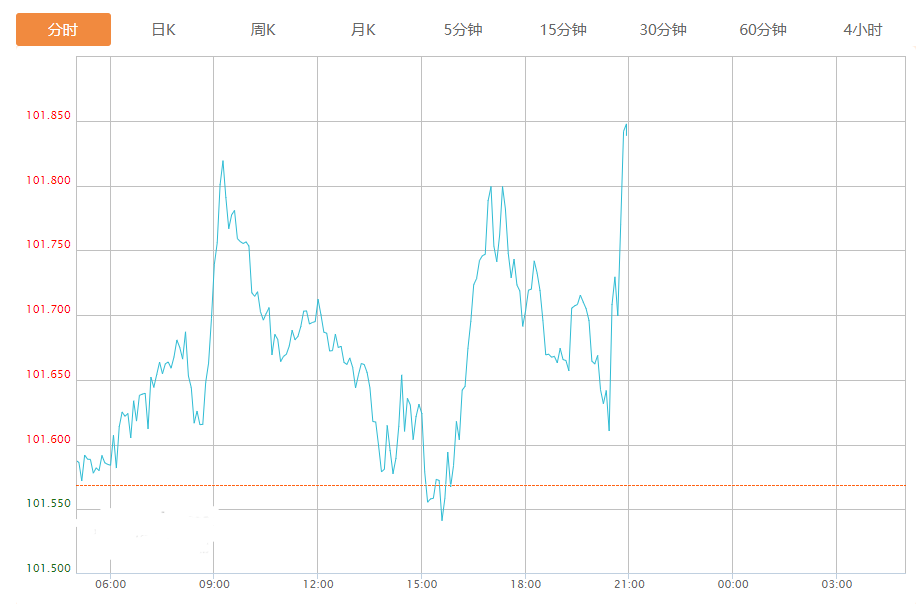The height and width of the screenshot is (604, 924).
Task: Select the 分时 tab
Action: 63,30
